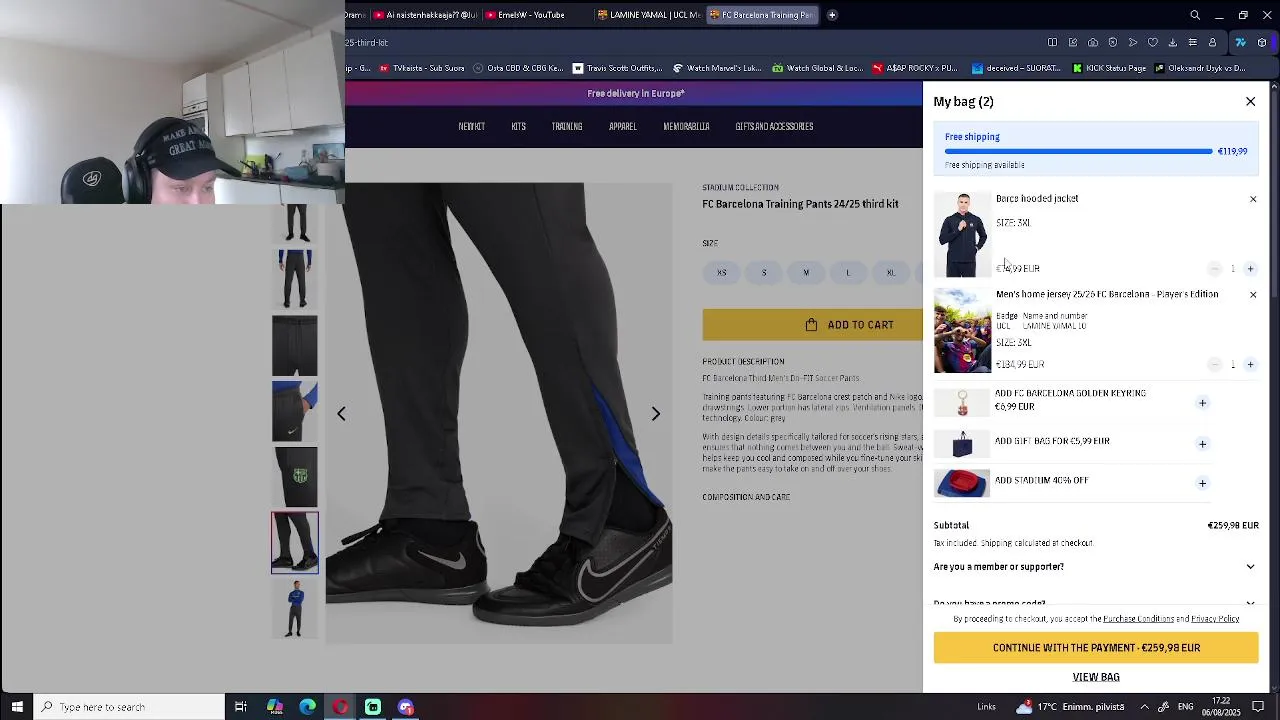Open the Purchase Conditions link
1280x720 pixels.
pyautogui.click(x=1138, y=619)
